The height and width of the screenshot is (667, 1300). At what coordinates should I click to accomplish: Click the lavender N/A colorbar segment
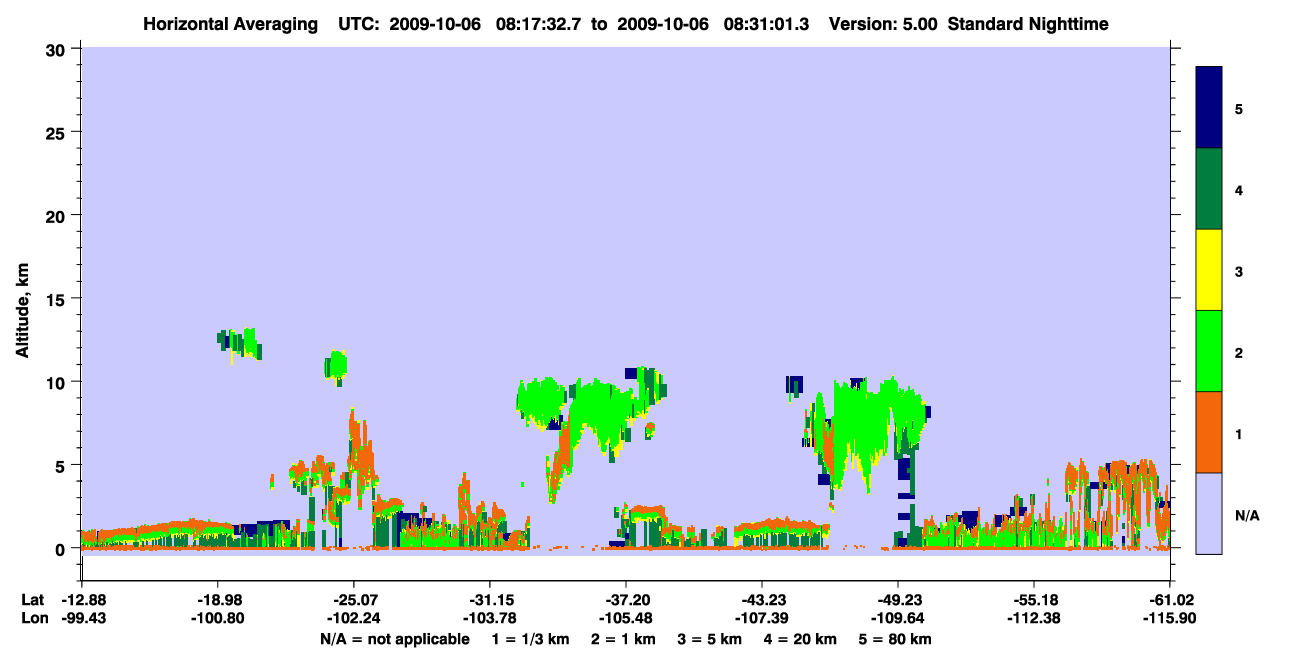click(1209, 513)
